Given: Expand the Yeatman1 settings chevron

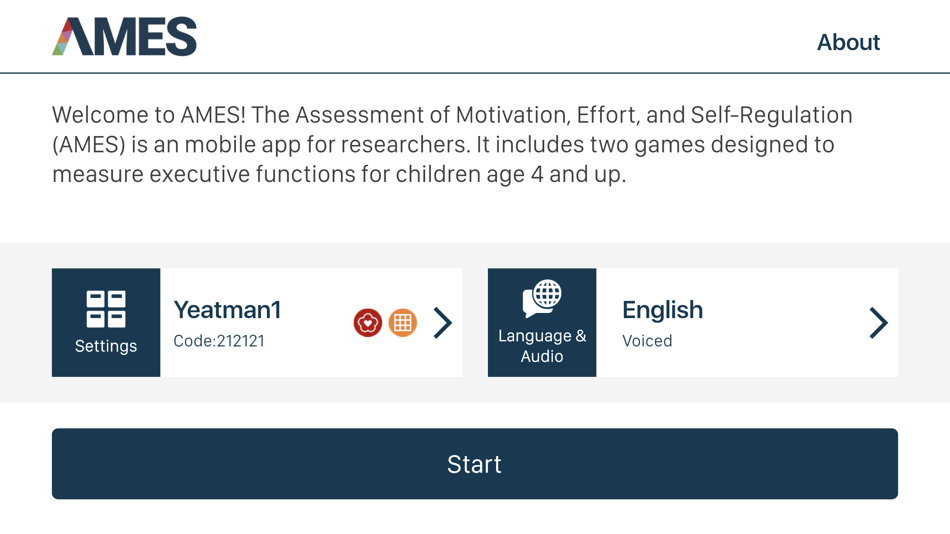Looking at the screenshot, I should [443, 323].
